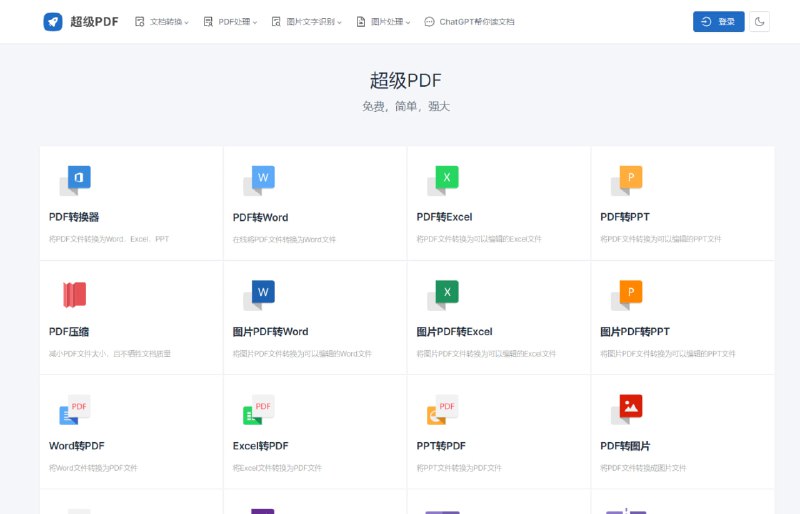Open the PDF转Word title link
The image size is (800, 514).
coord(260,217)
